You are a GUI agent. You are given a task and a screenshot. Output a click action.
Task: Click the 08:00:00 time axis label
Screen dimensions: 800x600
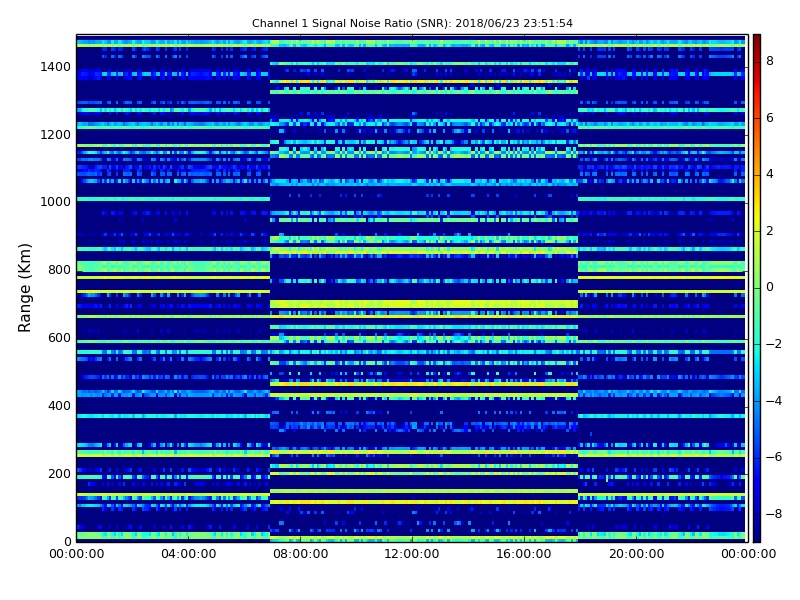(301, 554)
